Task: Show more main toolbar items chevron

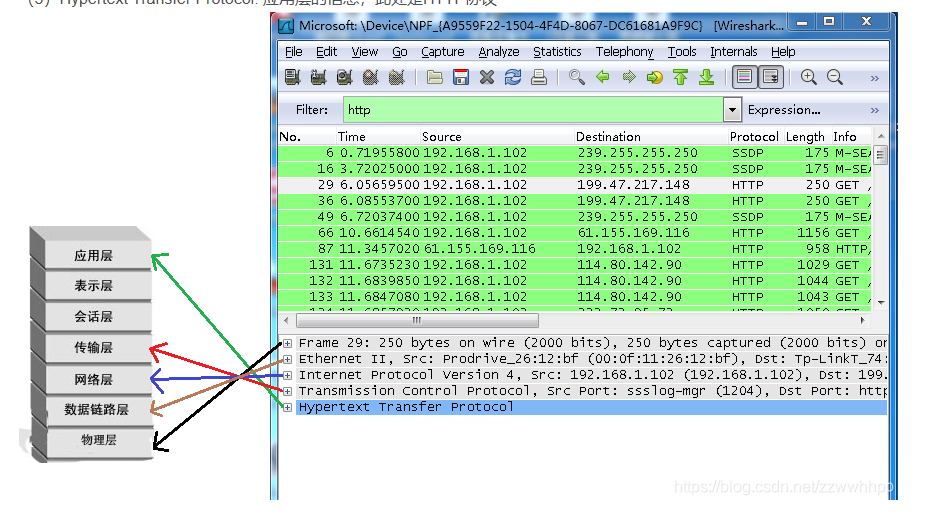Action: click(874, 78)
